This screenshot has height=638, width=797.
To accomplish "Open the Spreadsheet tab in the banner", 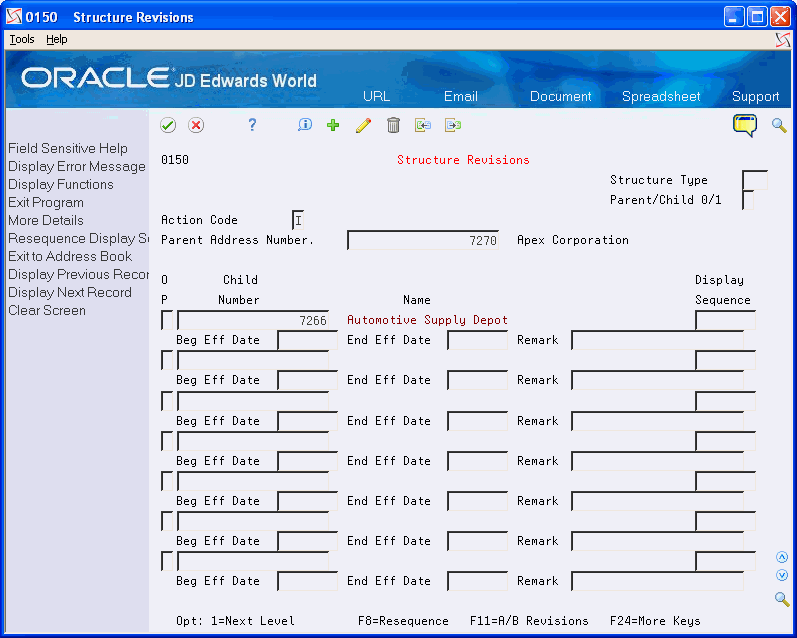I will tap(661, 96).
